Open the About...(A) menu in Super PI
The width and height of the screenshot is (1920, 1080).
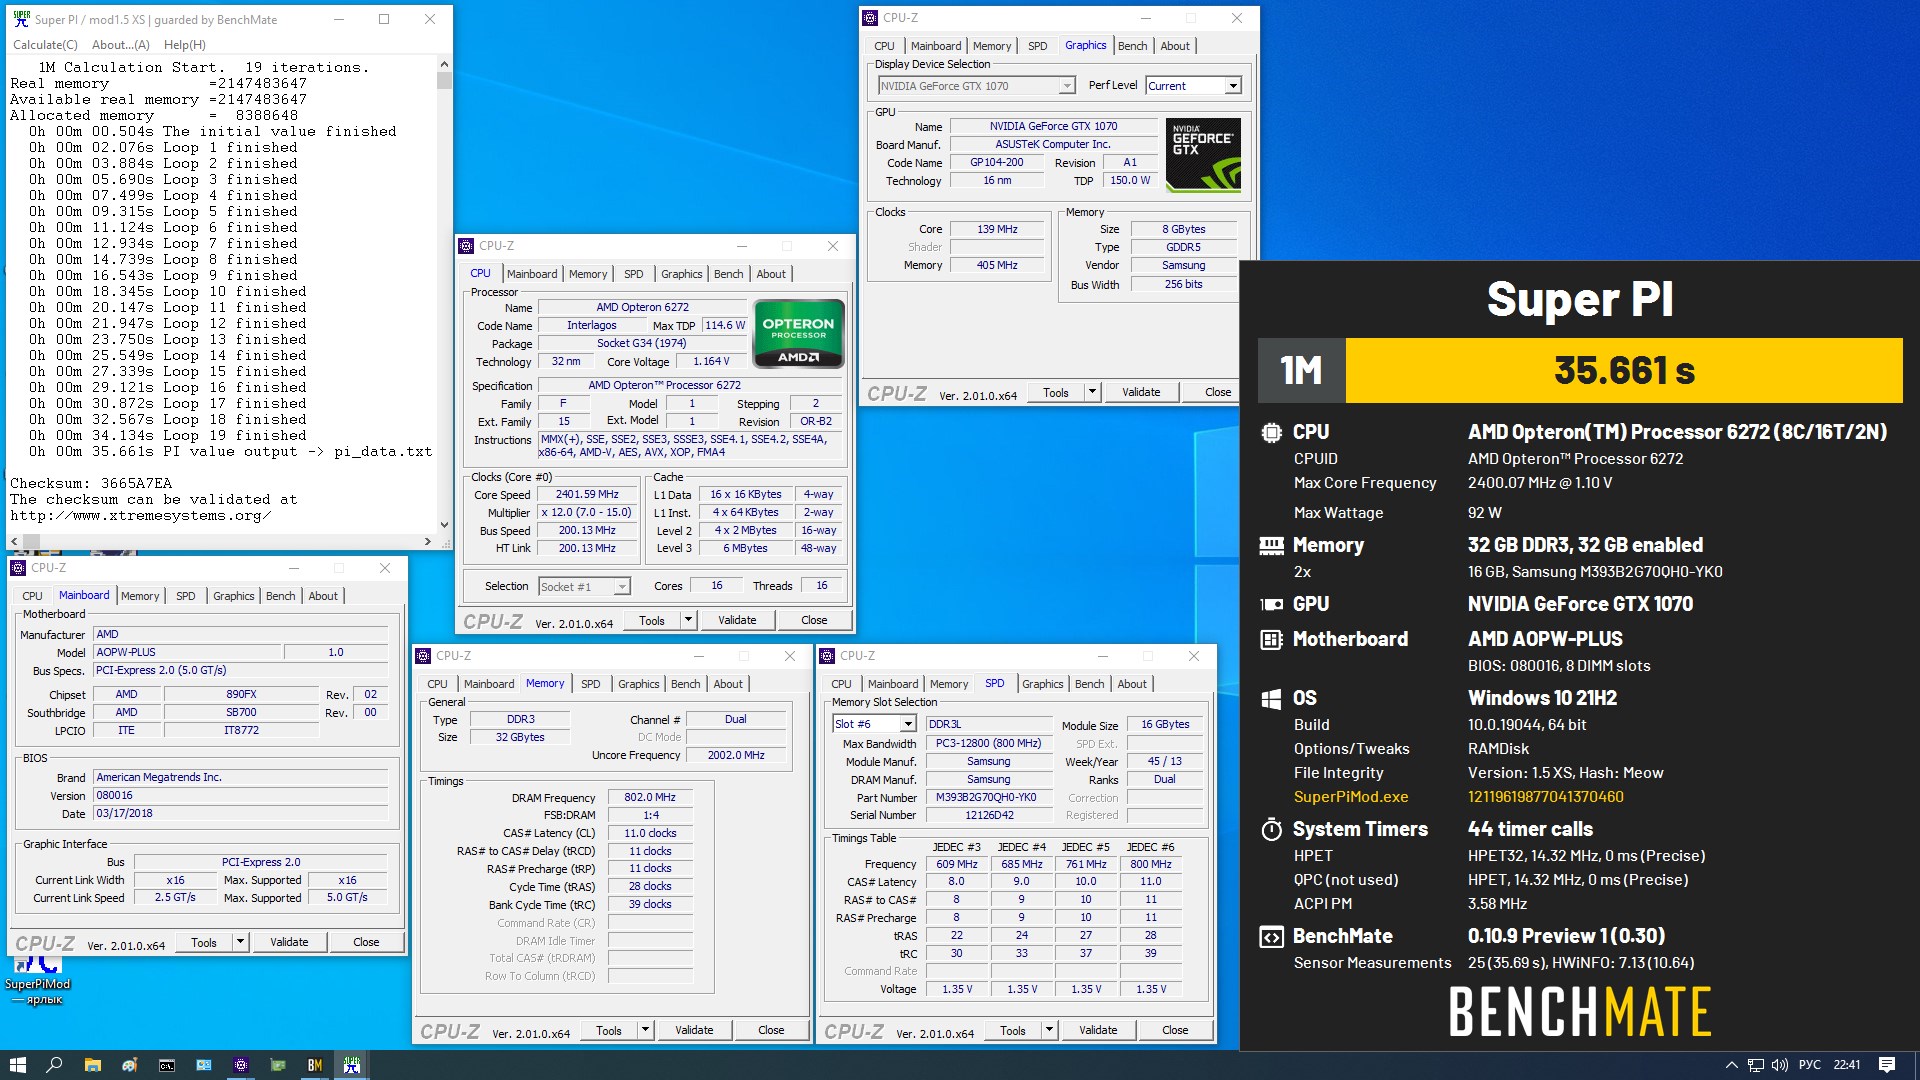120,45
